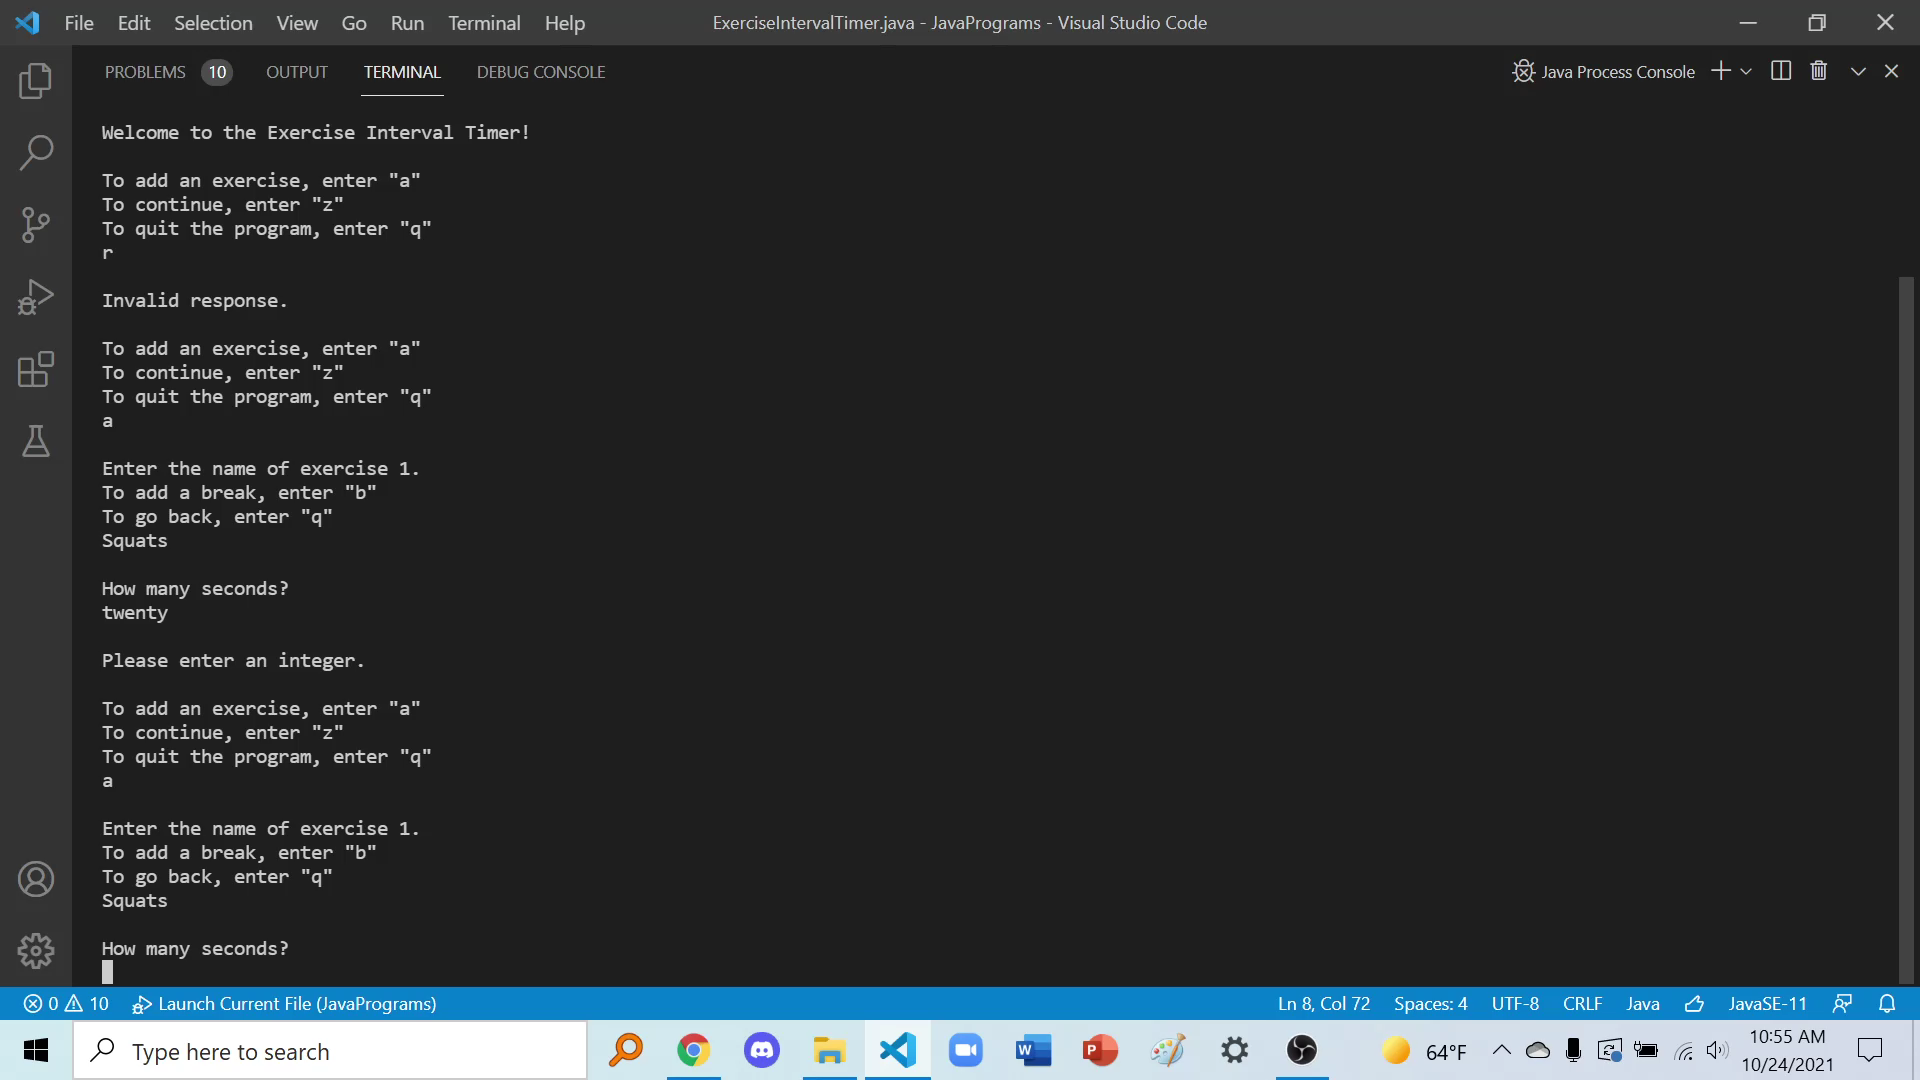This screenshot has width=1920, height=1080.
Task: Split the terminal panel
Action: (1781, 71)
